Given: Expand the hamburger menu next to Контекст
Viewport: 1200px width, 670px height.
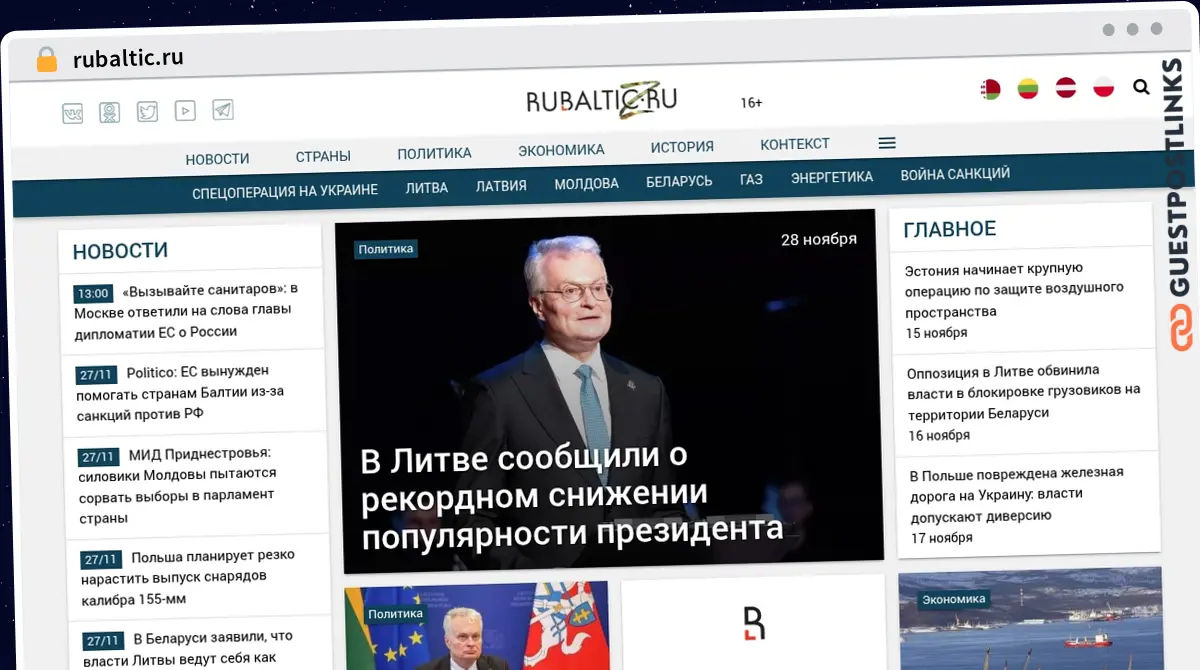Looking at the screenshot, I should [887, 143].
